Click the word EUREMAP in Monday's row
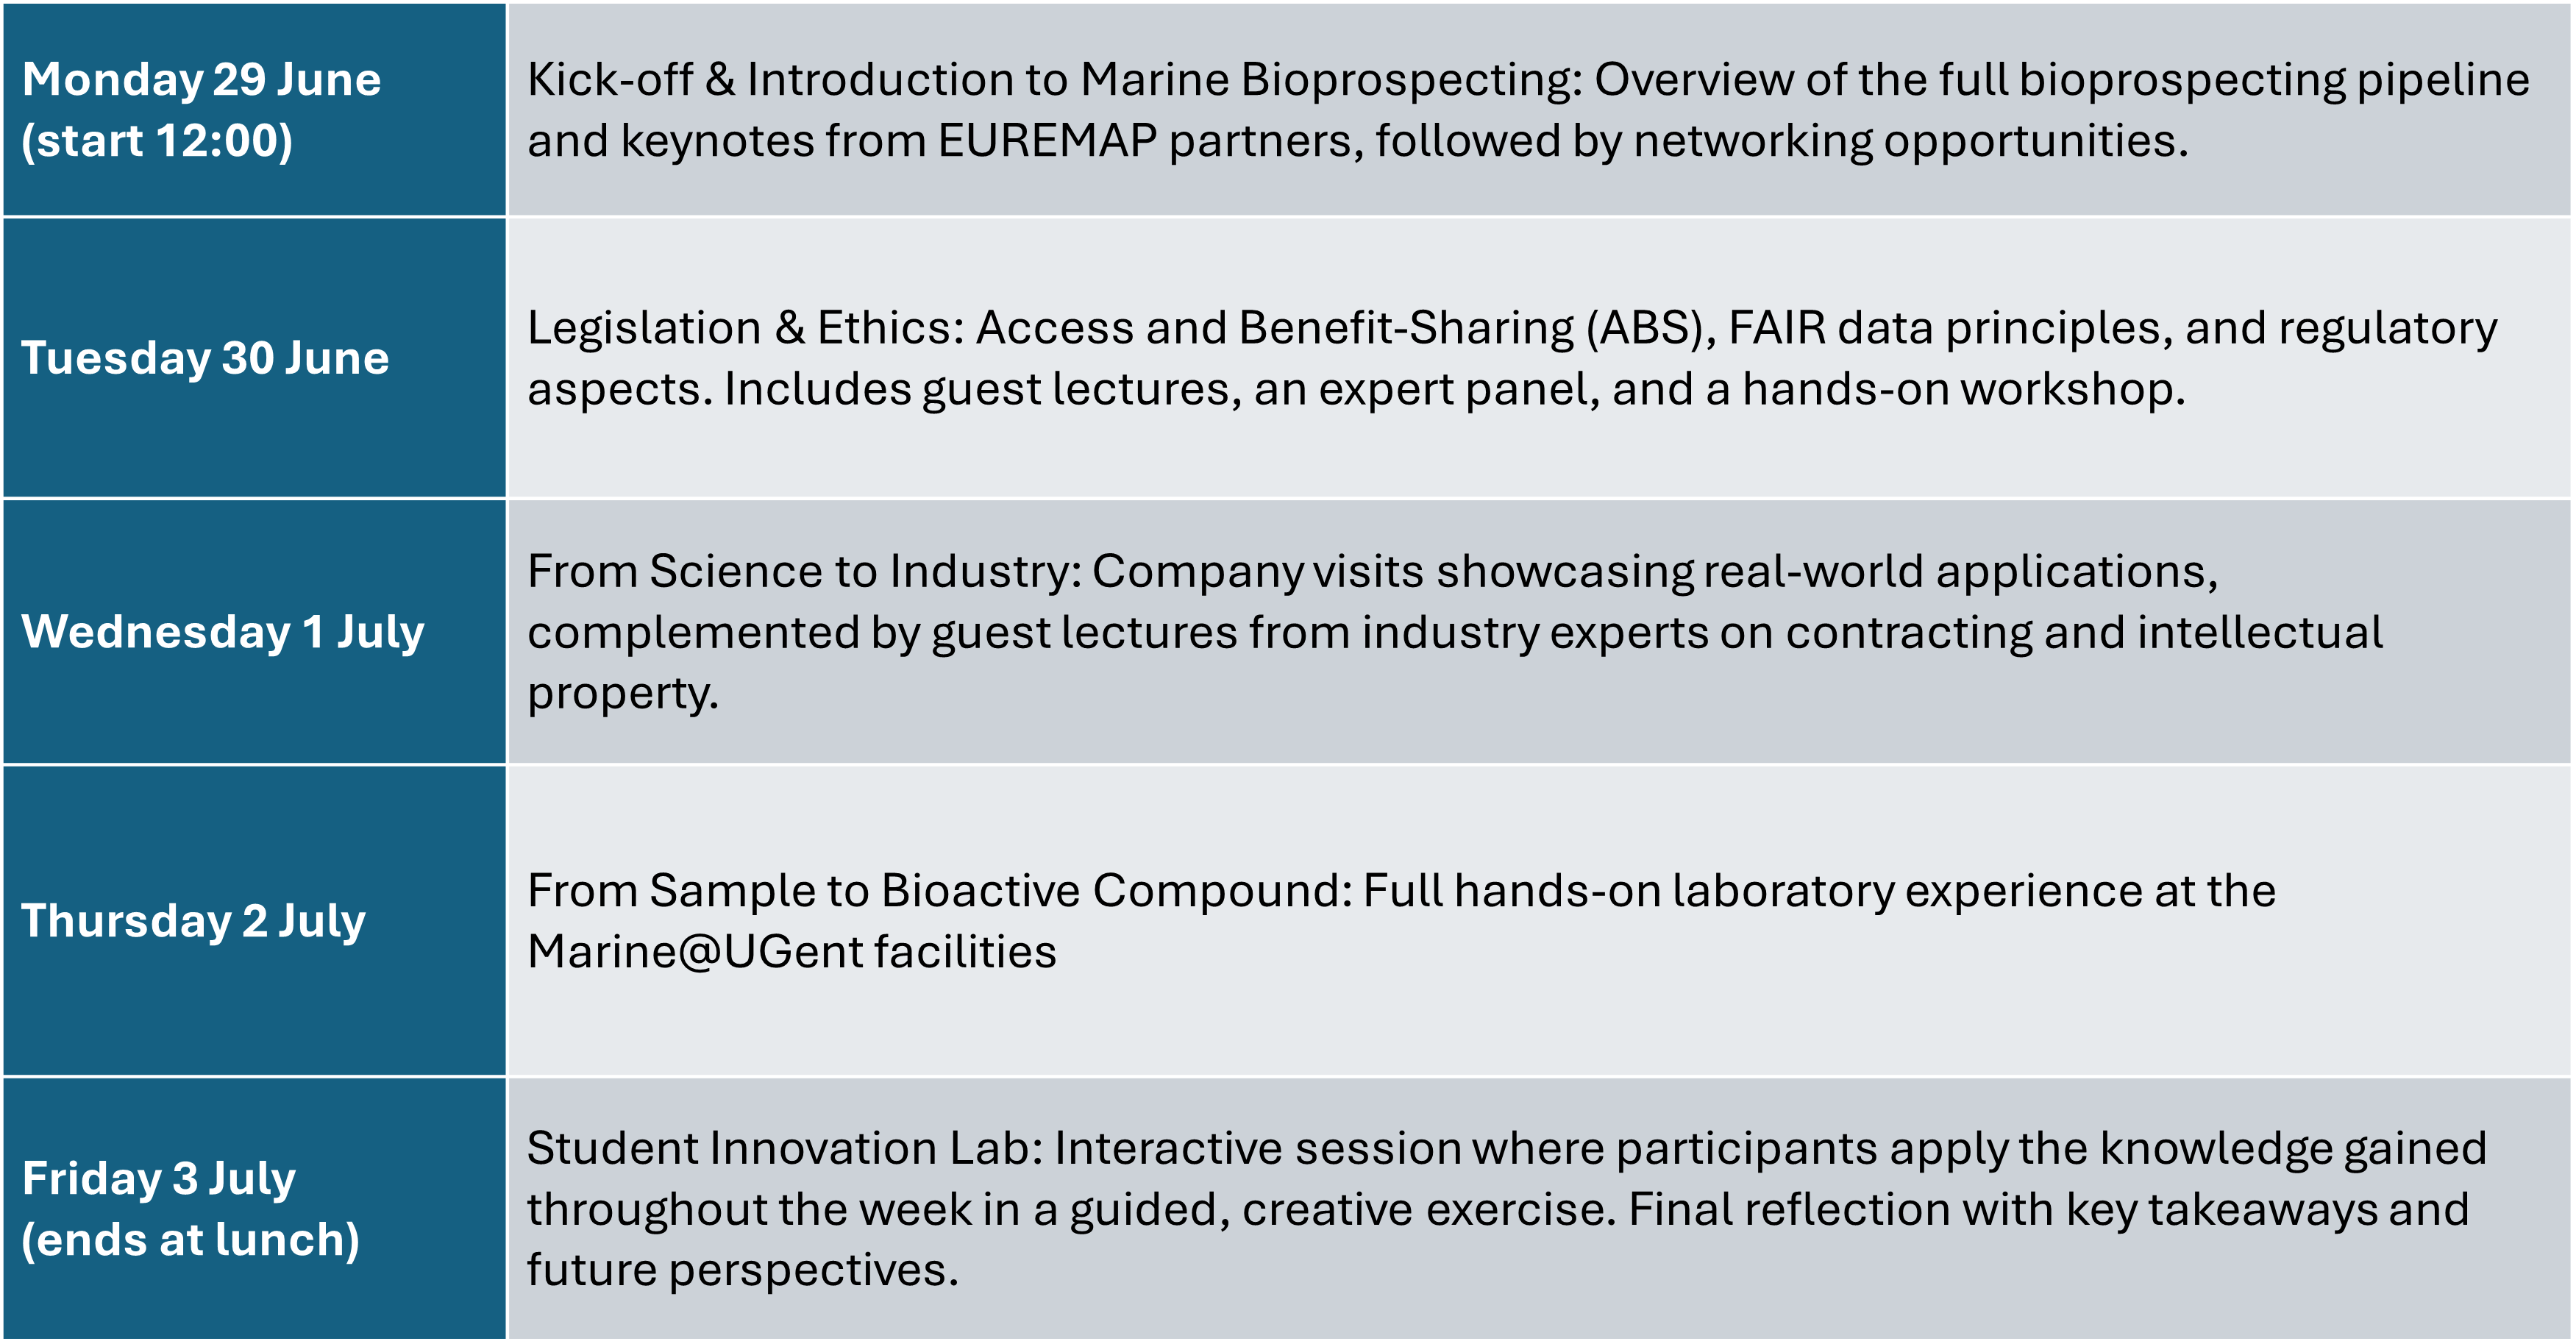The width and height of the screenshot is (2576, 1344). click(1047, 140)
